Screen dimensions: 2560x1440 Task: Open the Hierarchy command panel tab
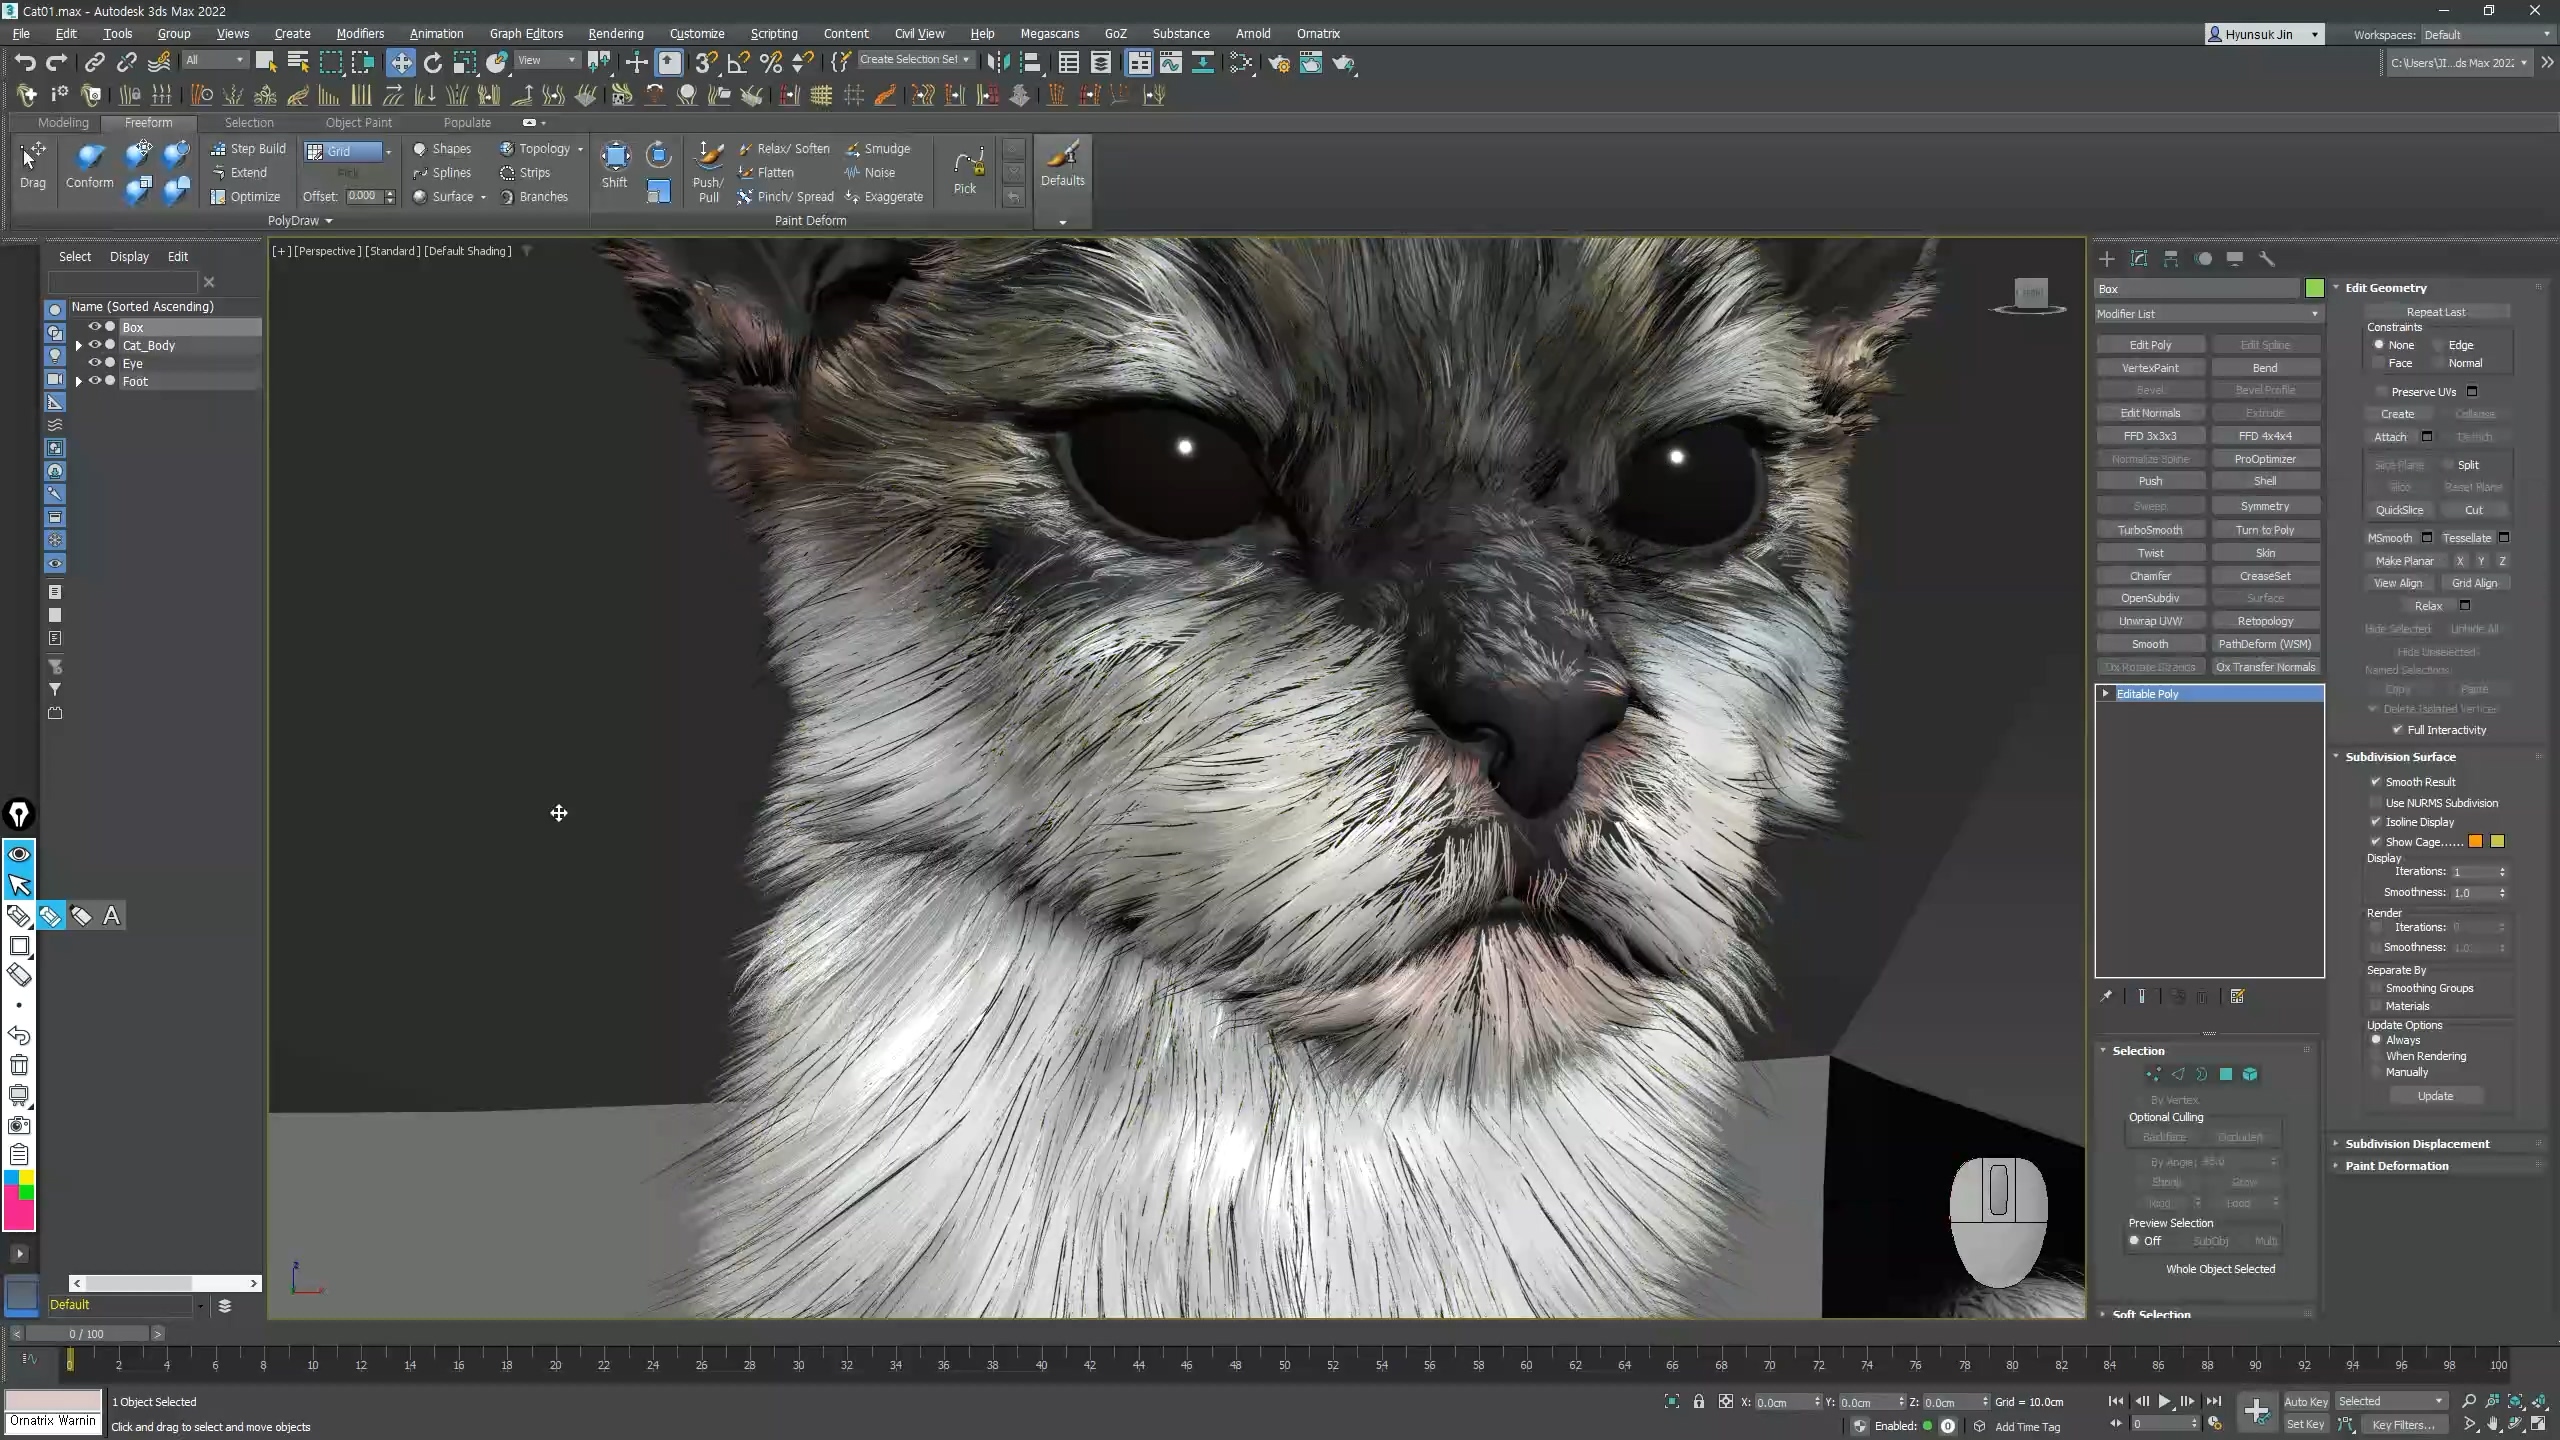(x=2171, y=259)
